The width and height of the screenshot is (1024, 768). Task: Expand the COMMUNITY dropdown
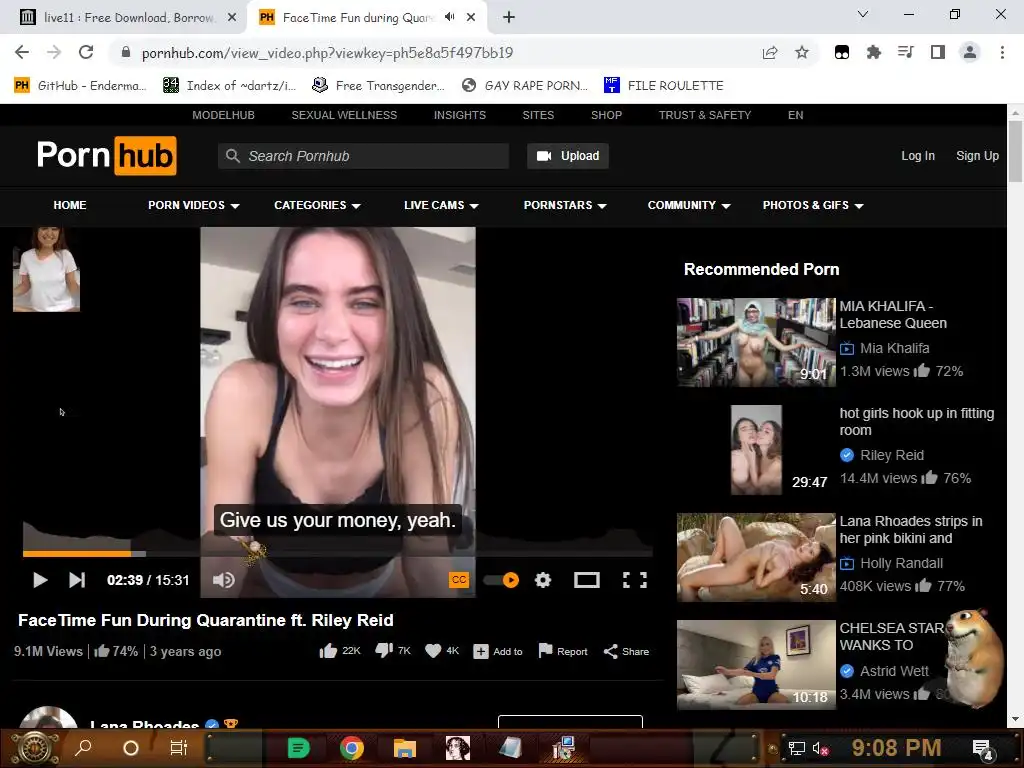(689, 205)
